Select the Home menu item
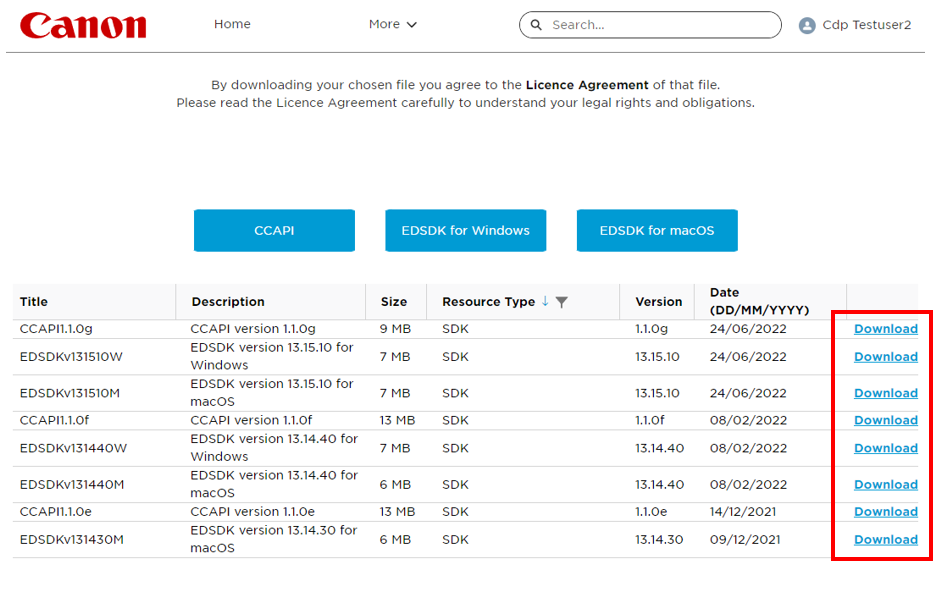Viewport: 950px width, 589px height. 232,24
